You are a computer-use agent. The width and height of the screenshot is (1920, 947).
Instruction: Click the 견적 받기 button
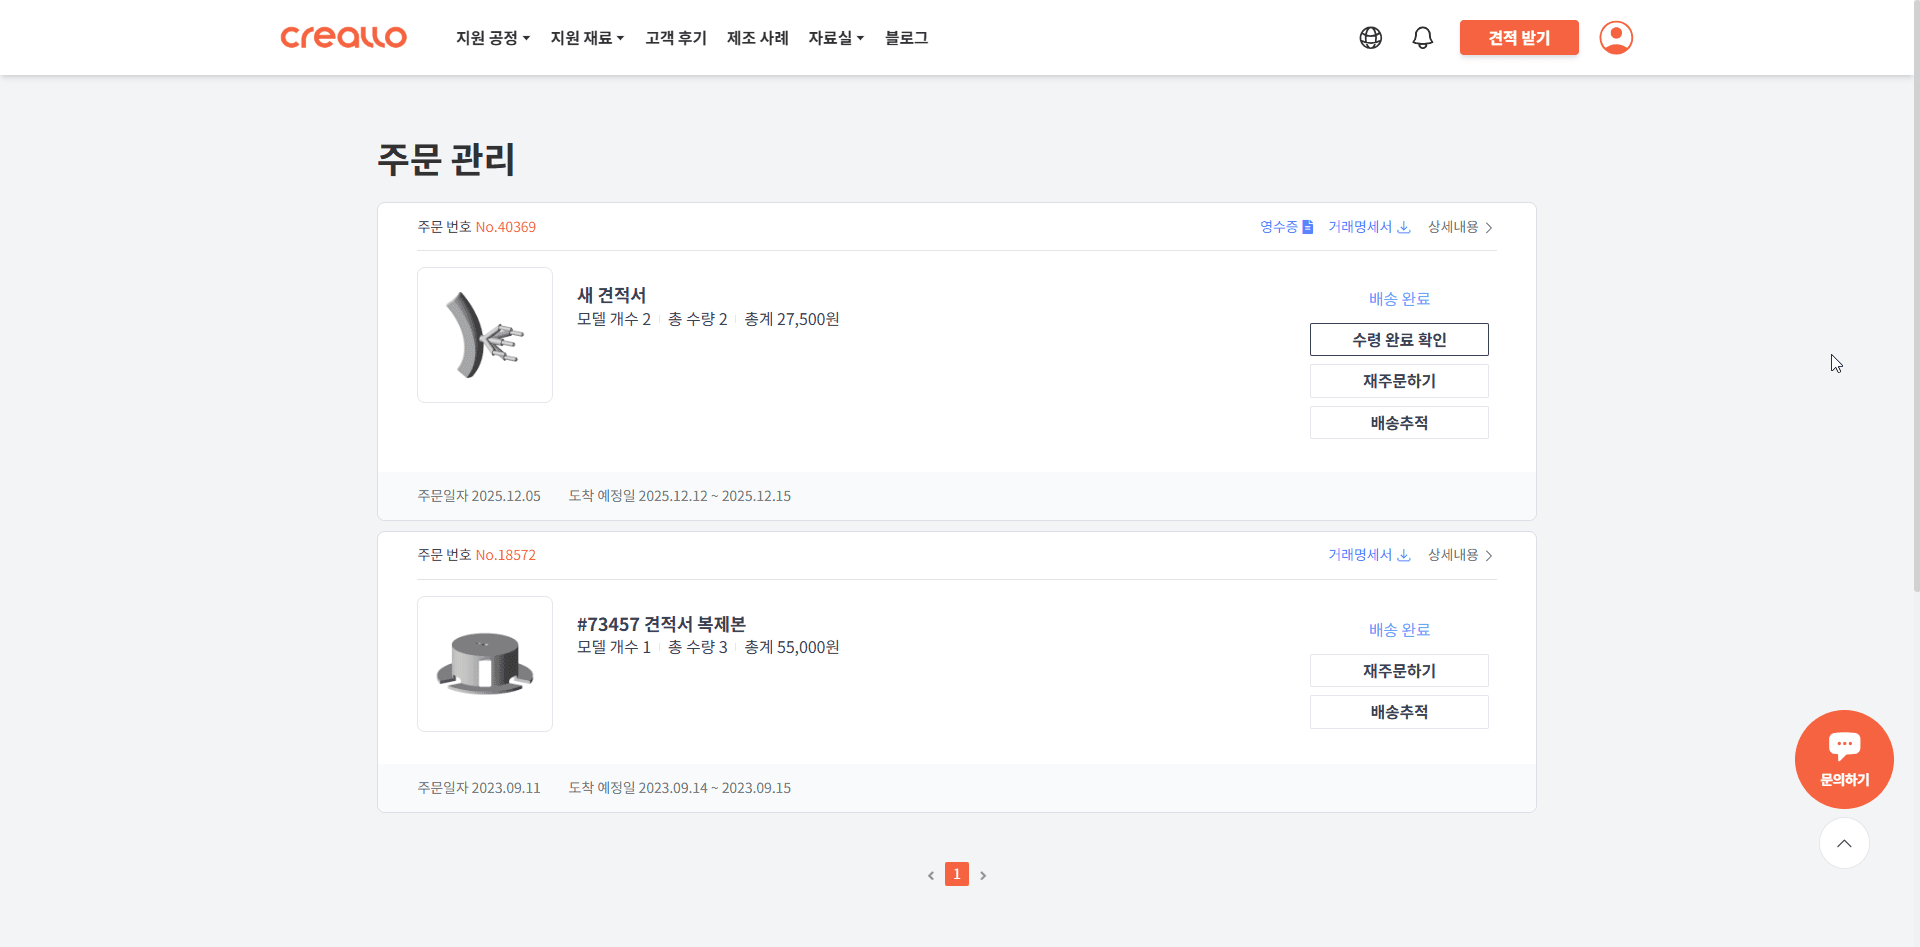click(1518, 38)
